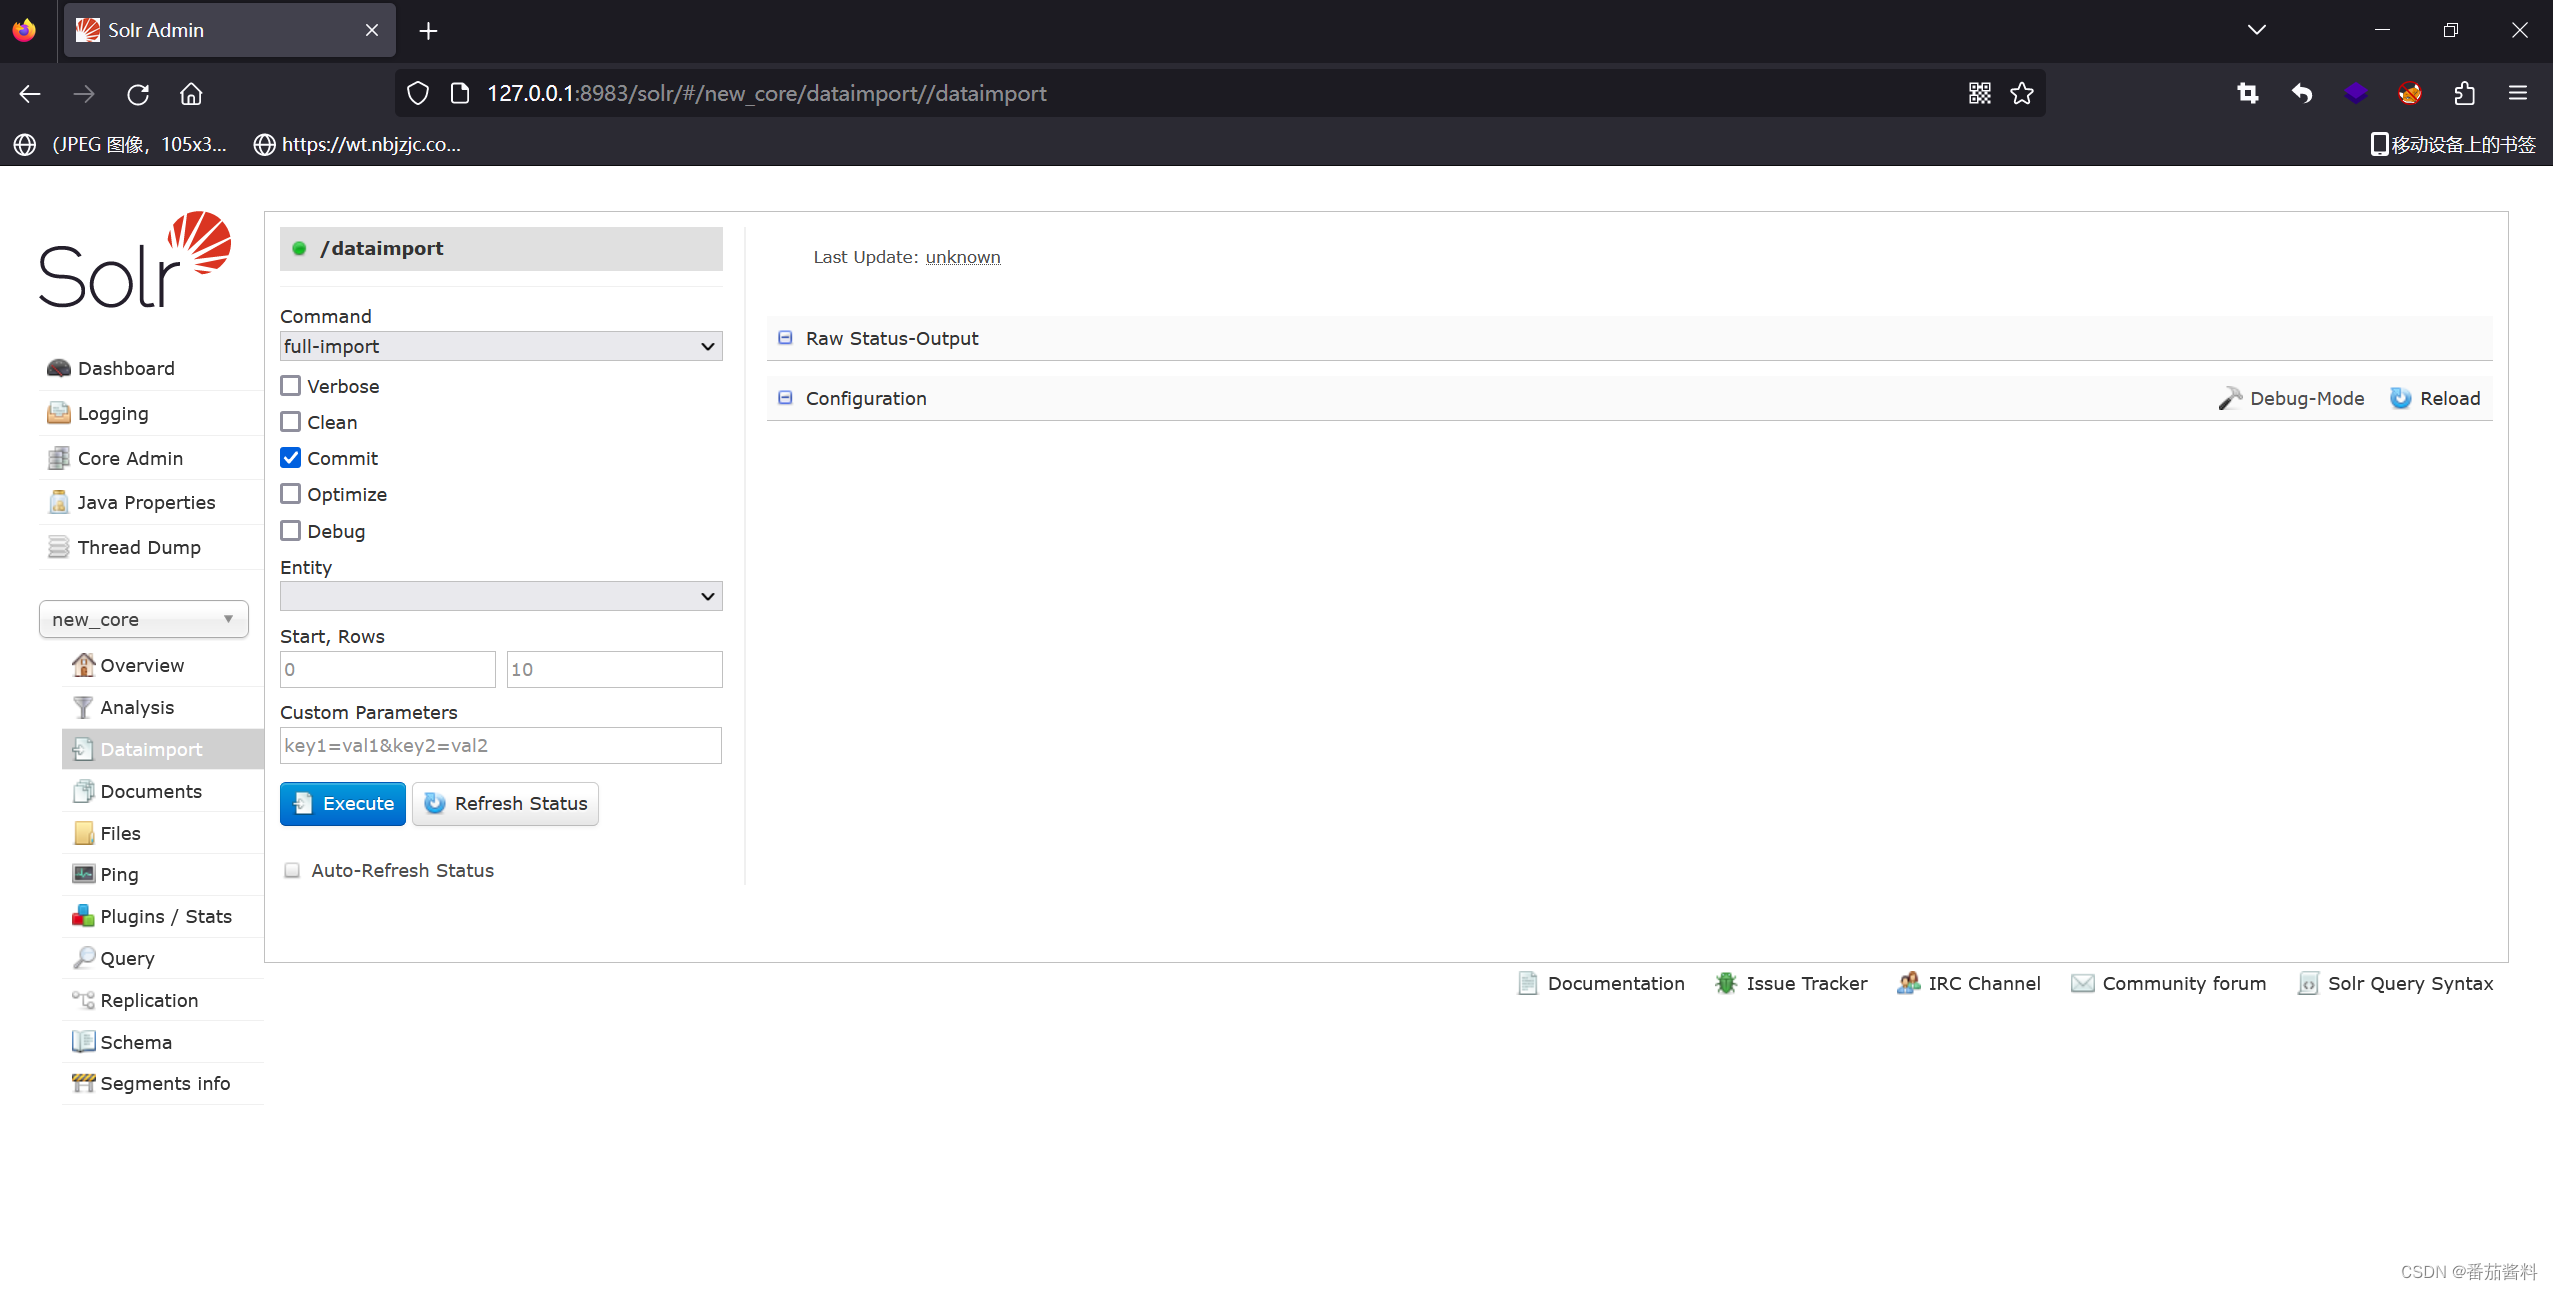This screenshot has width=2553, height=1290.
Task: Open the Thread Dump icon
Action: (x=58, y=547)
